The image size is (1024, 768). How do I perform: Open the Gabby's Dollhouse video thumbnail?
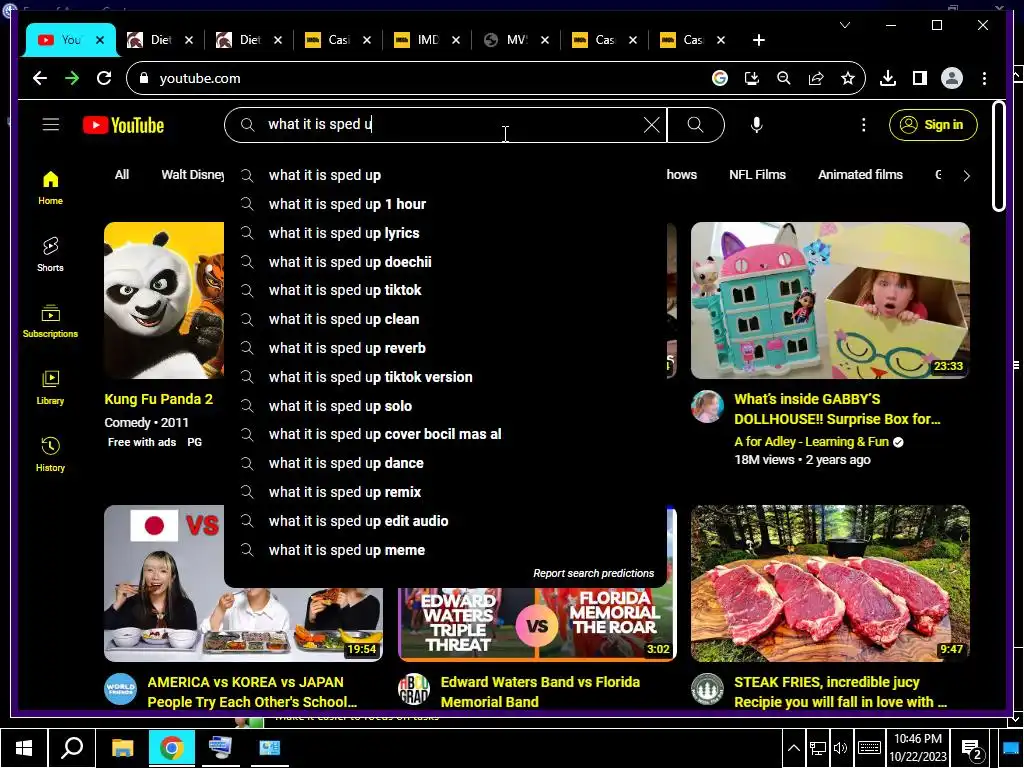[x=830, y=300]
